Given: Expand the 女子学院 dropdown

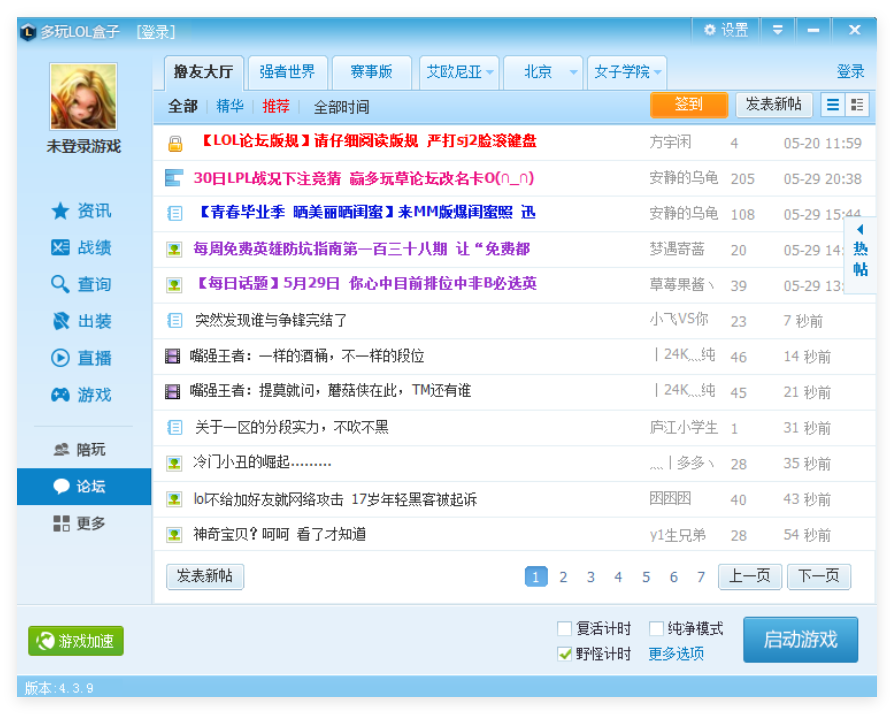Looking at the screenshot, I should click(657, 72).
